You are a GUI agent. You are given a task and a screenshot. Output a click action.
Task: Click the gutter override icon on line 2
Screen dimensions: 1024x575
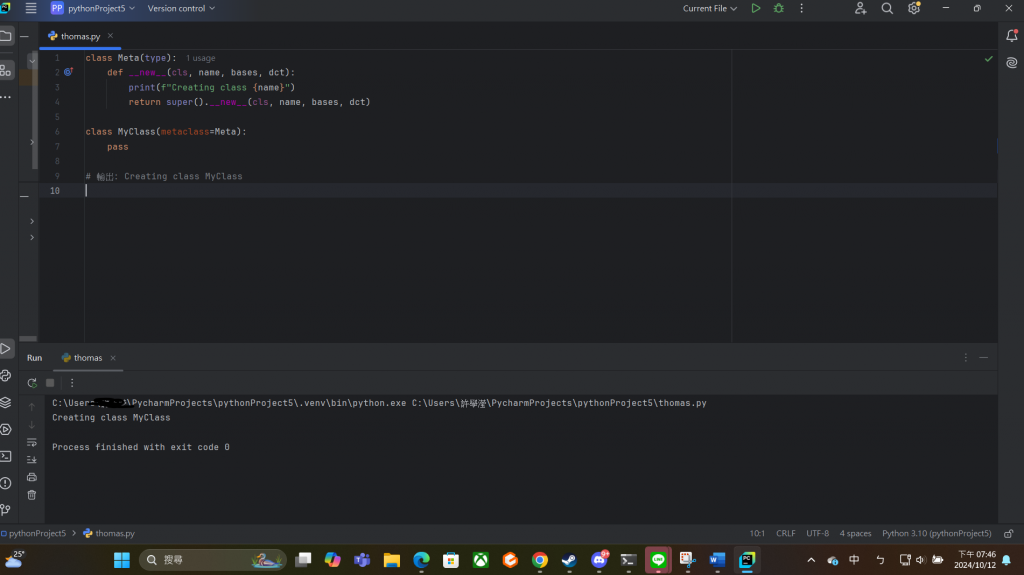click(x=68, y=72)
